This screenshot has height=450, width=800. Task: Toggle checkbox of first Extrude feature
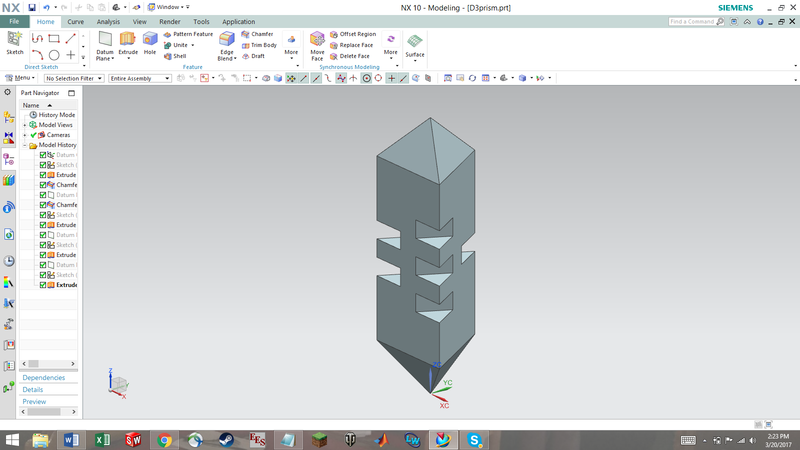[x=43, y=175]
